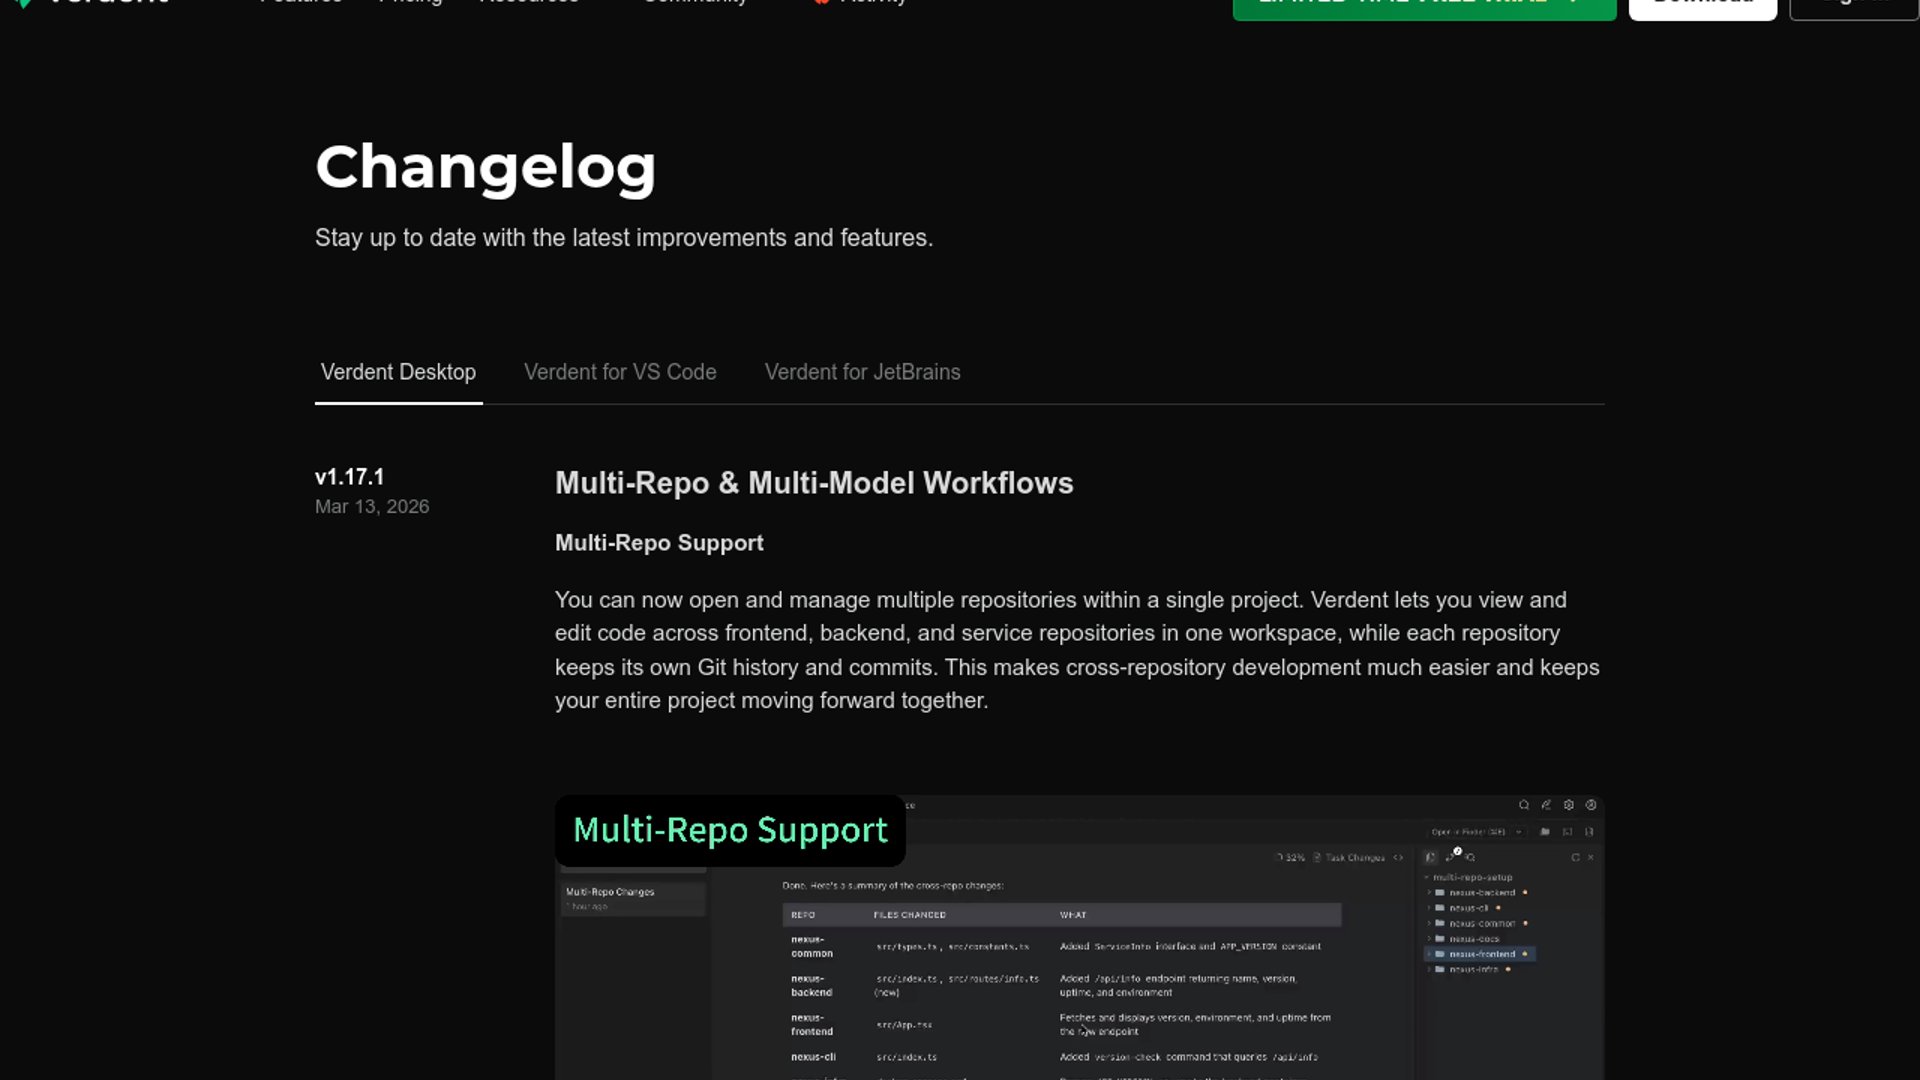
Task: Expand the nexus-backend folder chevron
Action: tap(1429, 893)
